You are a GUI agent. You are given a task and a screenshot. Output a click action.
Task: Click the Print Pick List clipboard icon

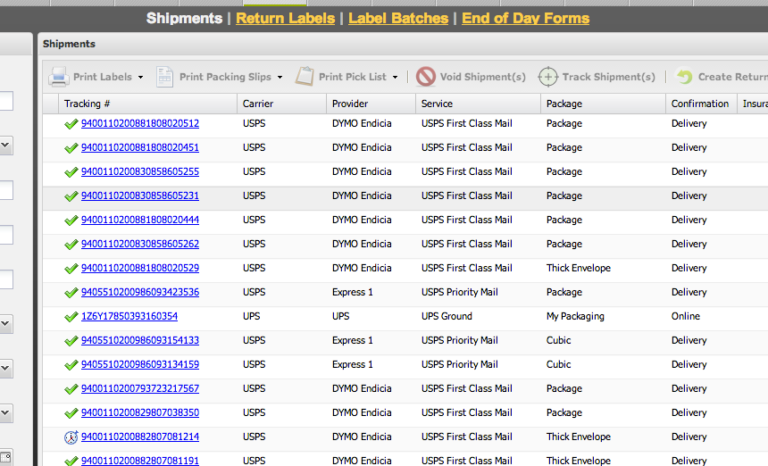tap(304, 76)
